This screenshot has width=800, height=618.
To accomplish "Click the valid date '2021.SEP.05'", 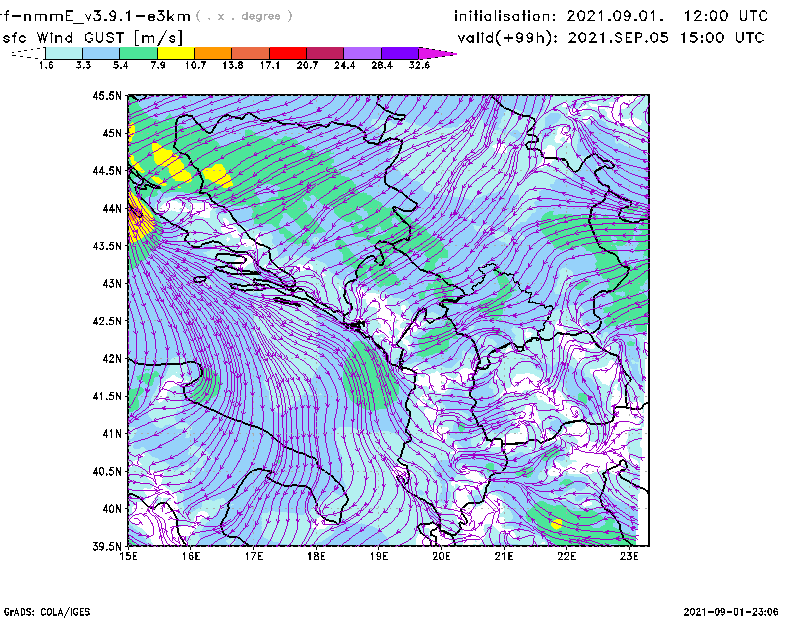I will point(618,38).
